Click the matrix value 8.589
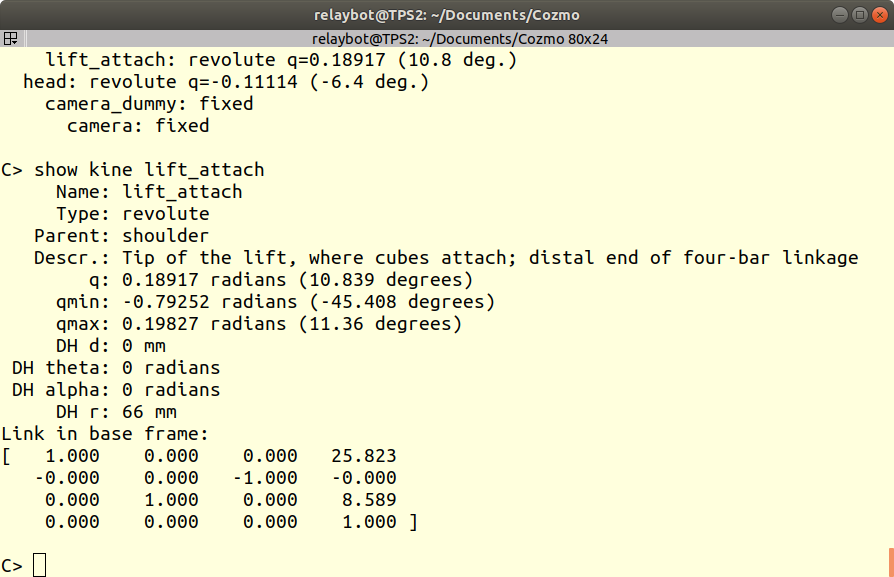894x577 pixels. 368,500
